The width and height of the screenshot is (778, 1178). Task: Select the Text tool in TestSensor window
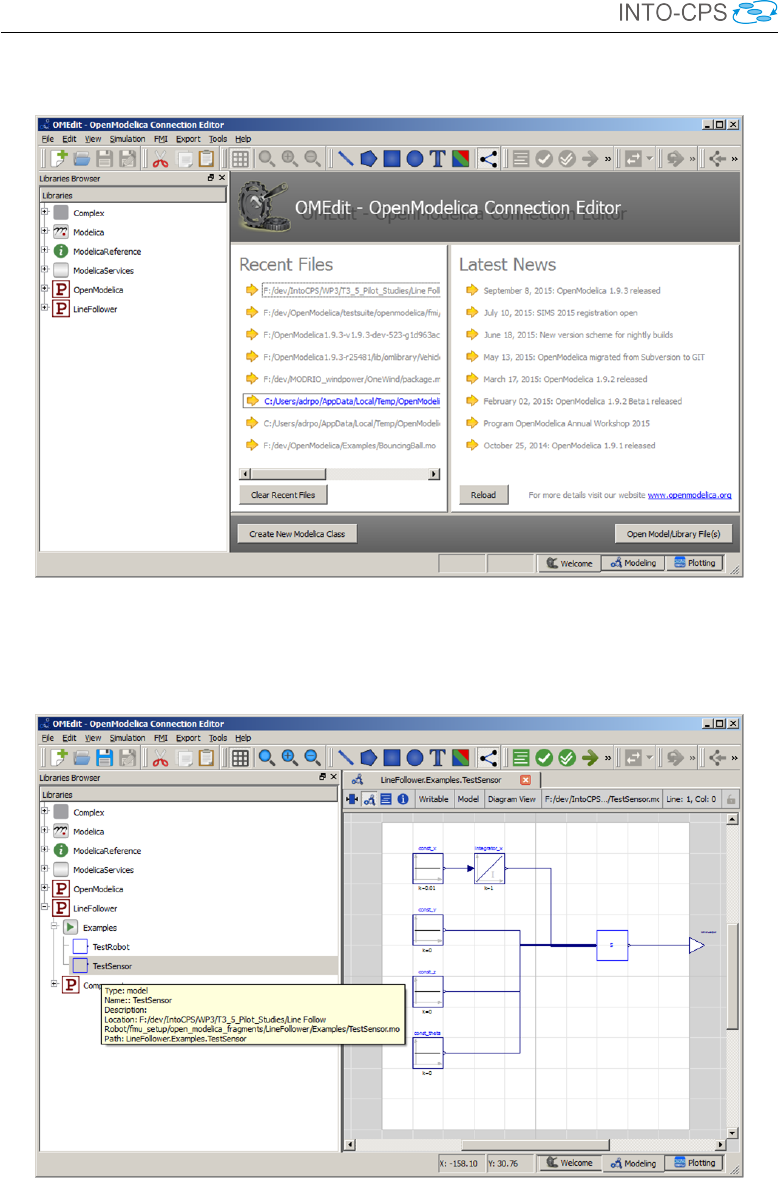tap(438, 758)
